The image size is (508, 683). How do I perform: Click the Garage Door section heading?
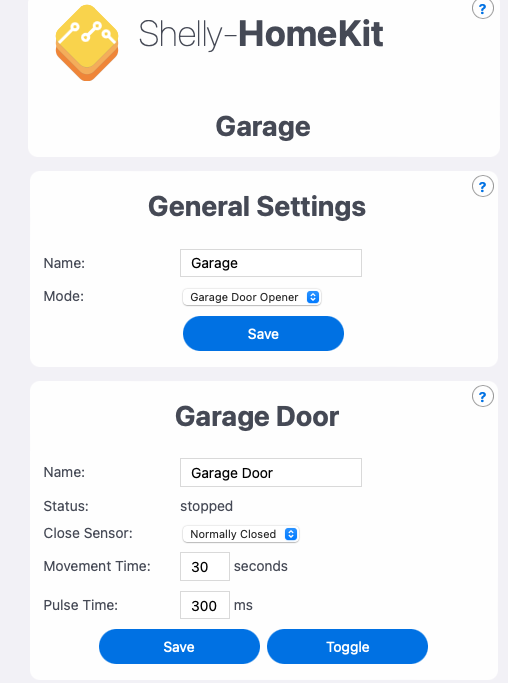pos(257,417)
